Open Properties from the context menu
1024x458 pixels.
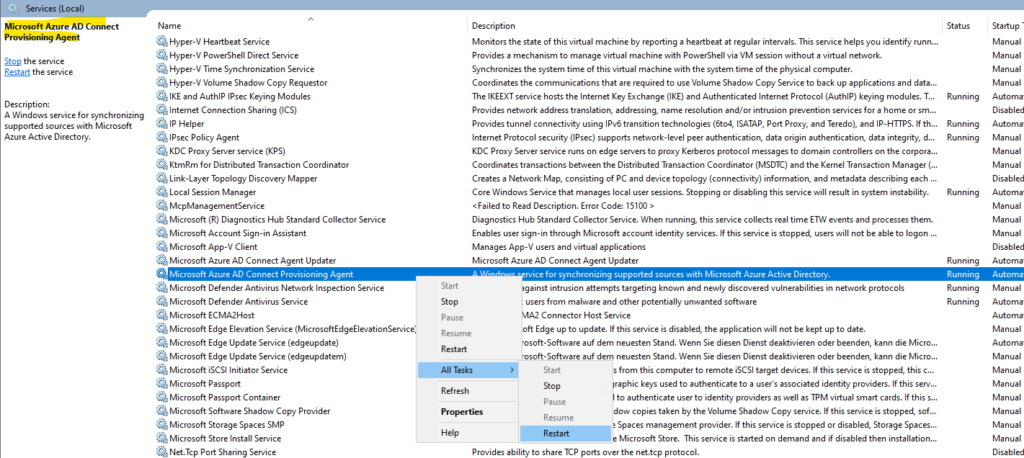click(462, 412)
